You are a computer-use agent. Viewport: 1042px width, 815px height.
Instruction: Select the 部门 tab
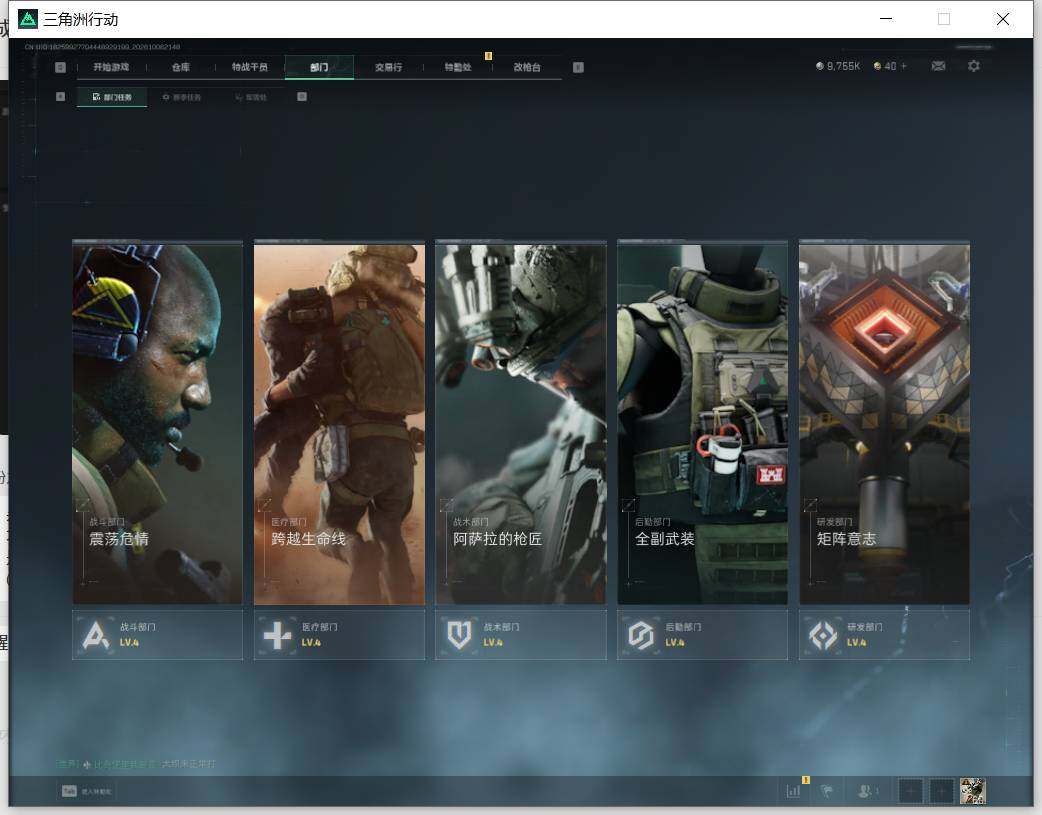pos(319,67)
